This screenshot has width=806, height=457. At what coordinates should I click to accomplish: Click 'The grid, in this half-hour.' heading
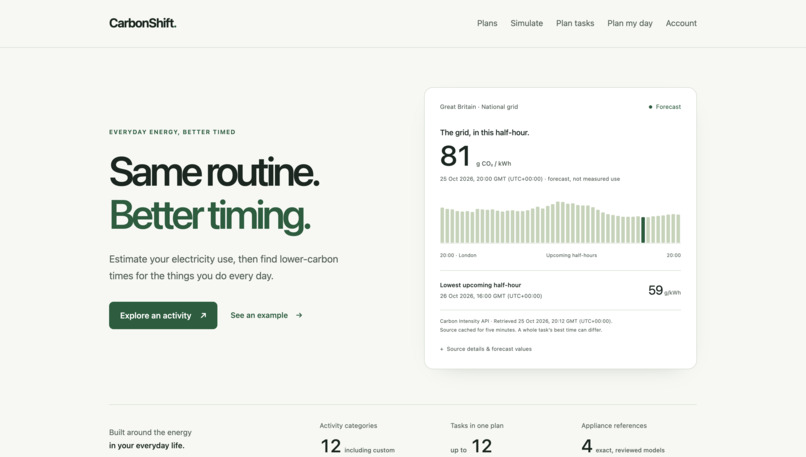point(484,132)
